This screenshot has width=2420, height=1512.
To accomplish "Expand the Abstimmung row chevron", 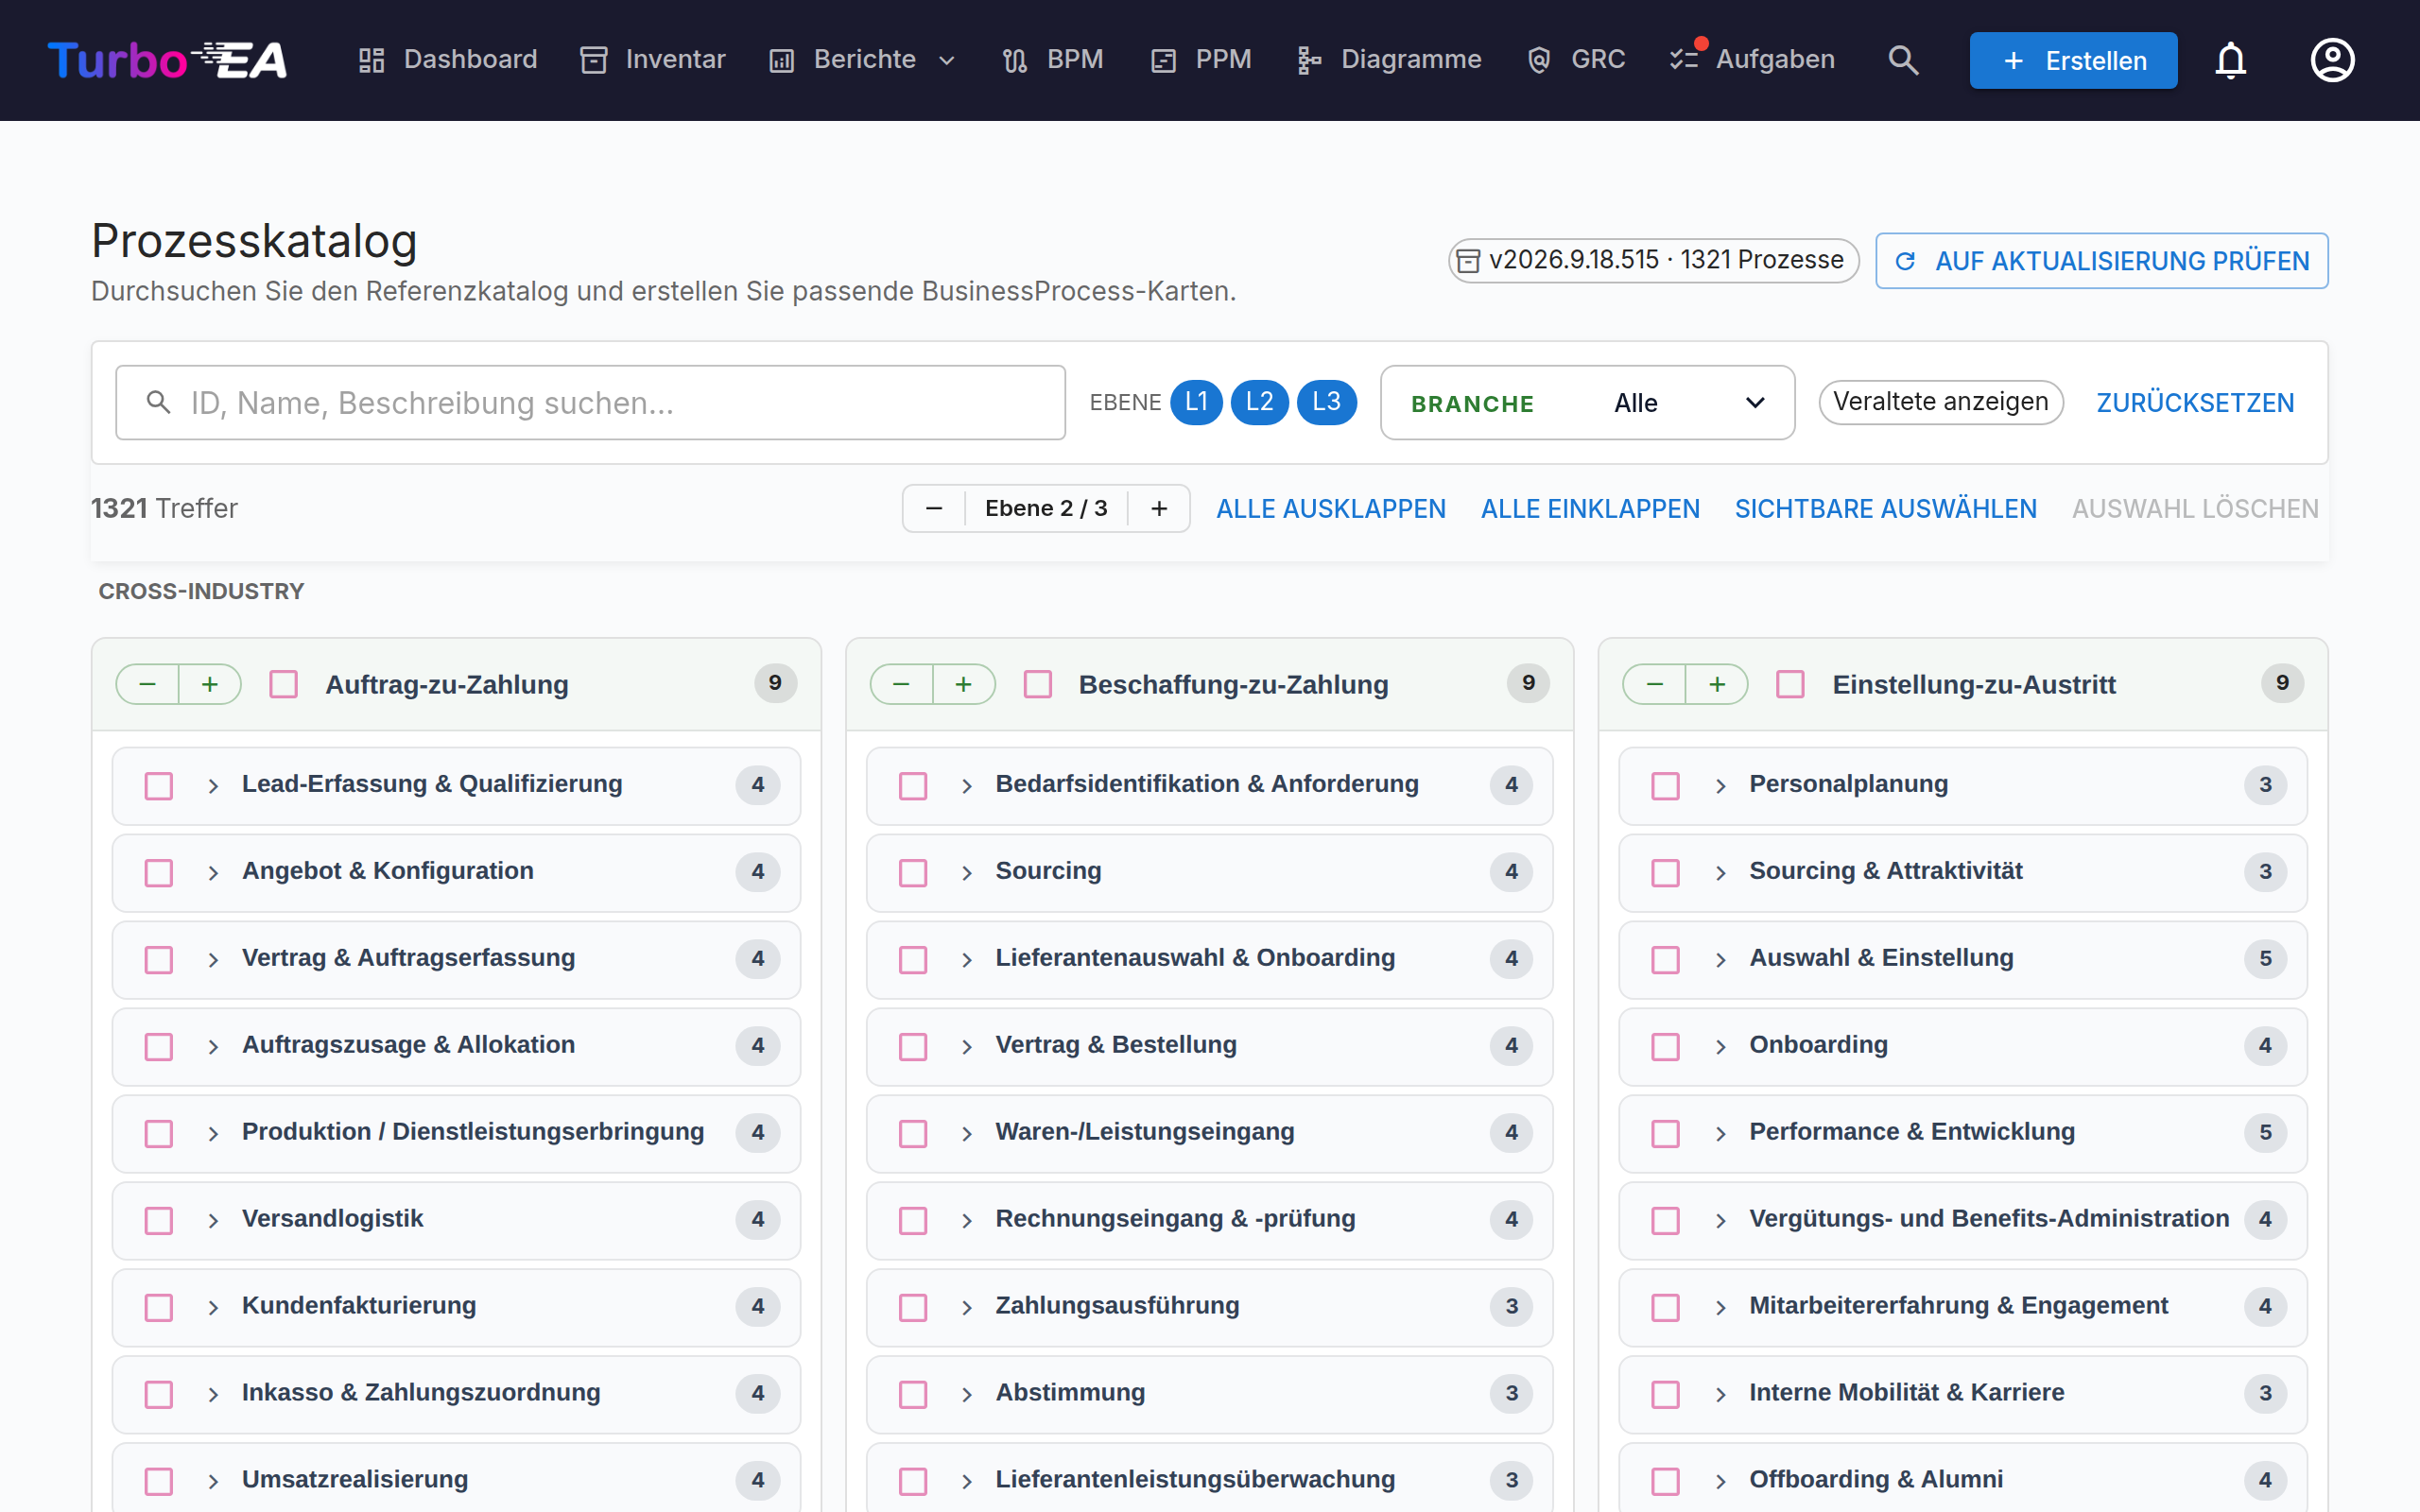I will [966, 1394].
